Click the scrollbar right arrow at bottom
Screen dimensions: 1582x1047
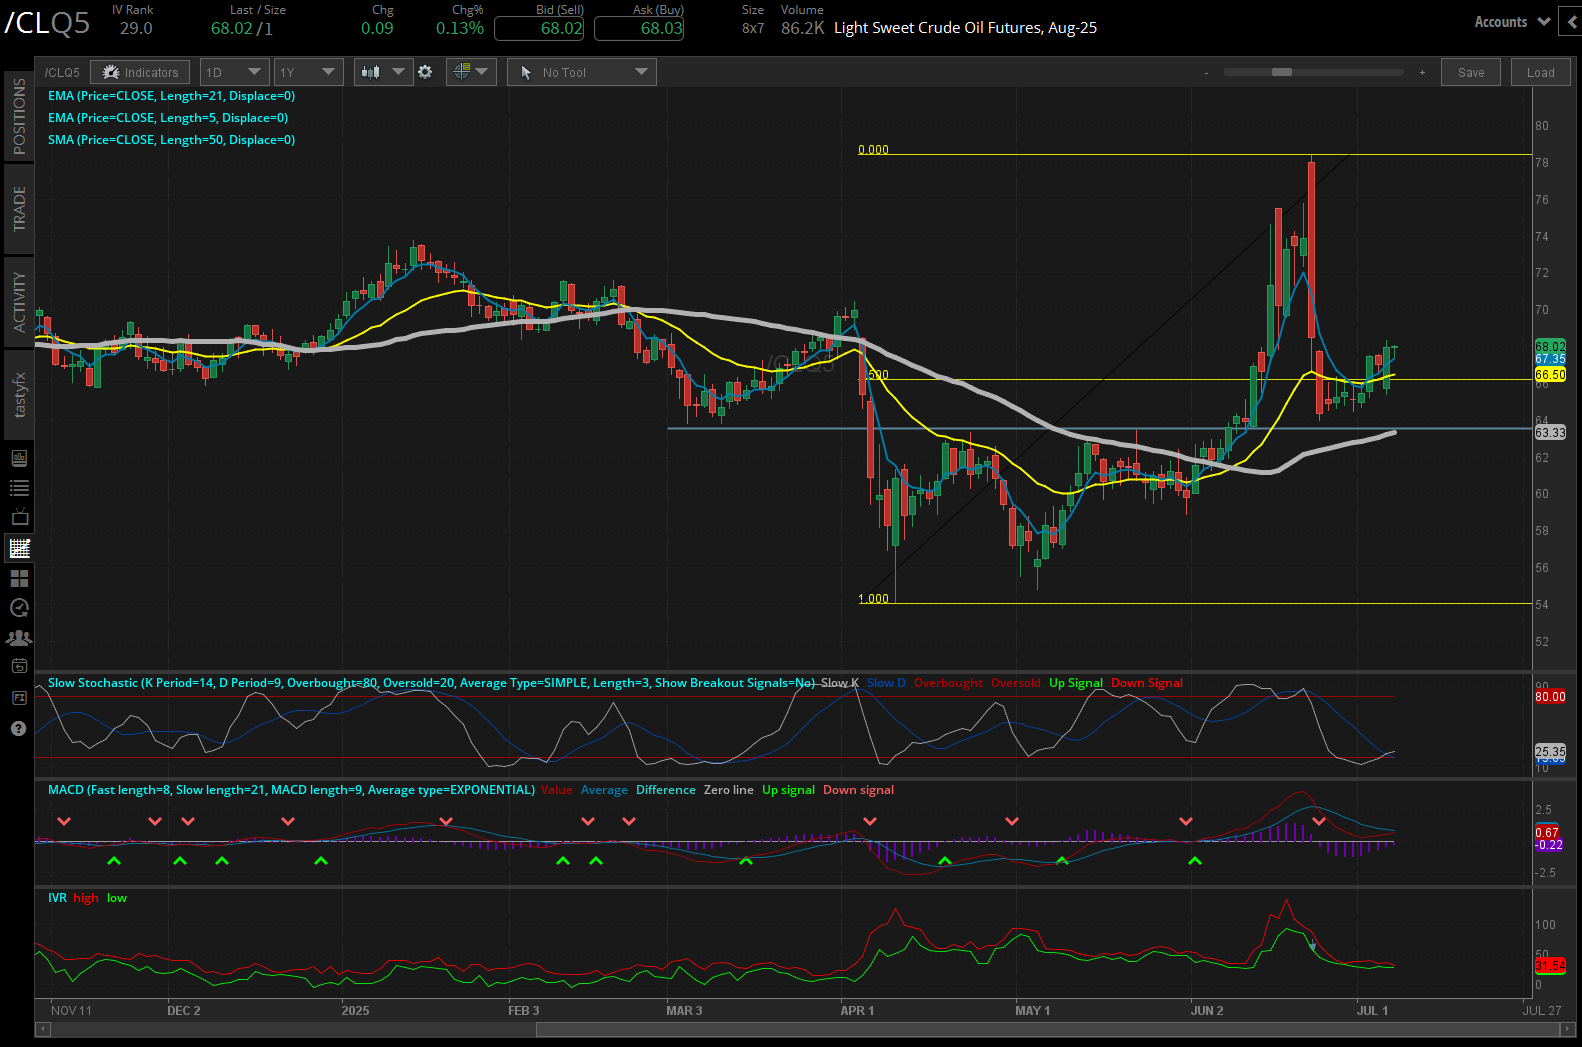pyautogui.click(x=1568, y=1029)
